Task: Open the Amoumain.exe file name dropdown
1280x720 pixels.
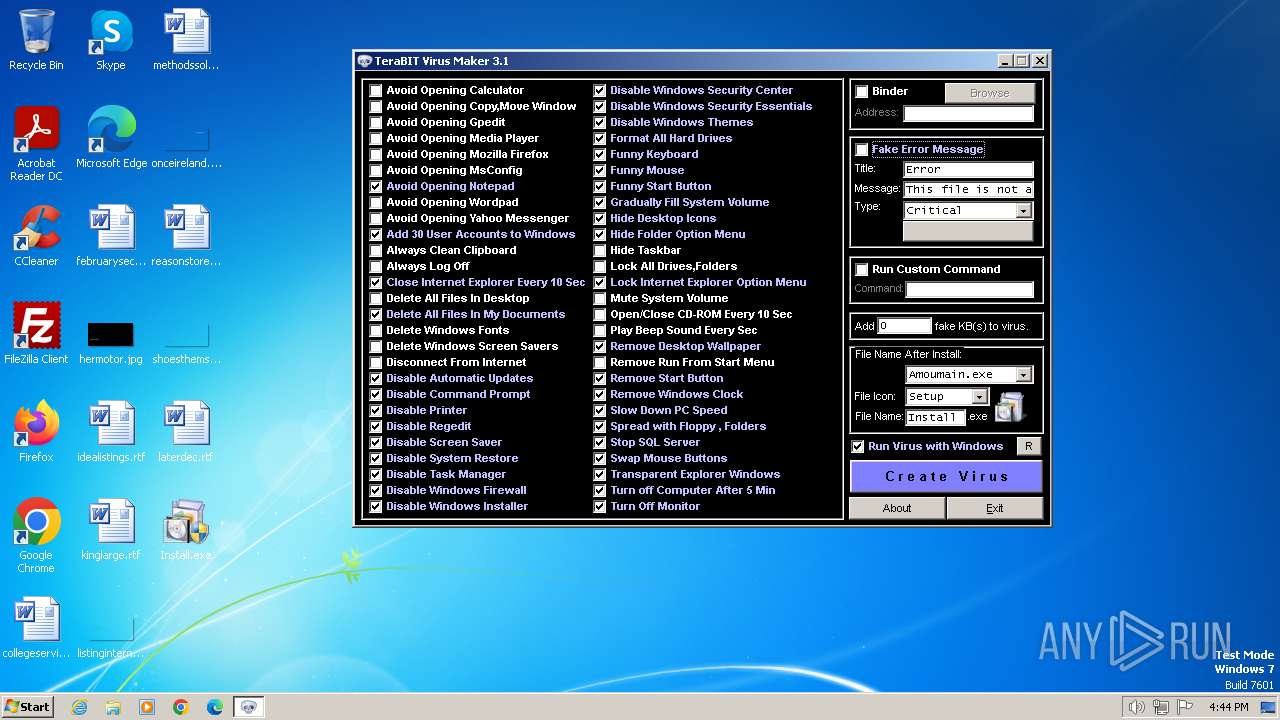Action: point(1023,375)
